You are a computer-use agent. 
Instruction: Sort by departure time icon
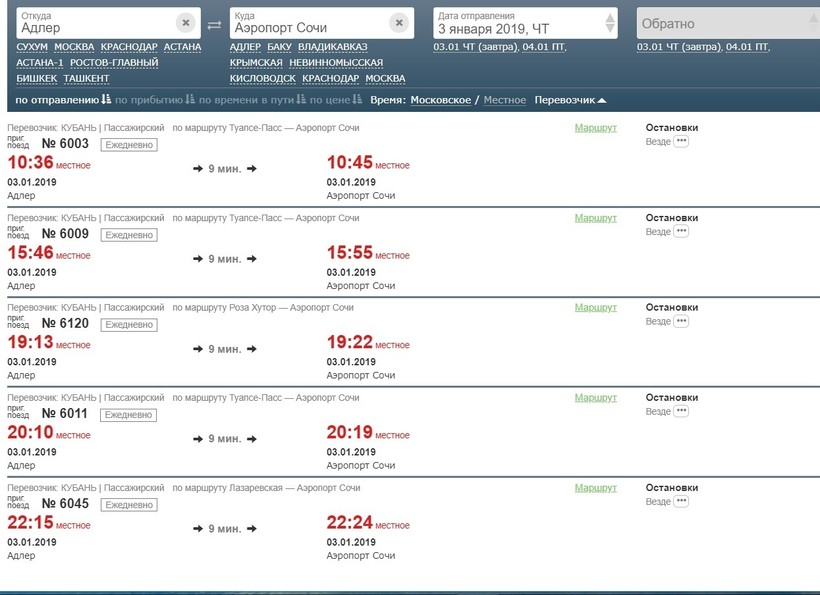(106, 100)
